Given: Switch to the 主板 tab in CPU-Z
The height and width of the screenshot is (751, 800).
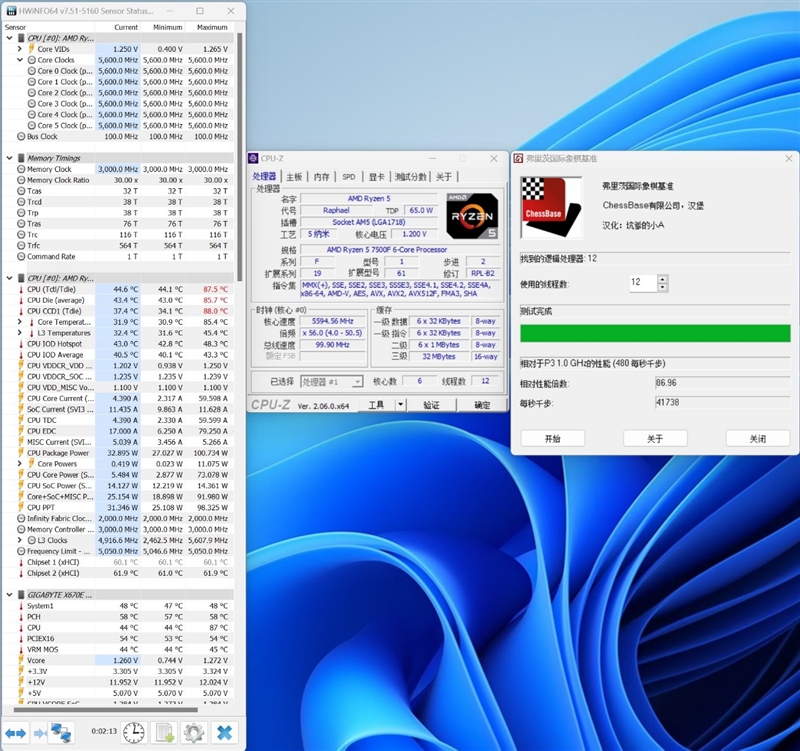Looking at the screenshot, I should tap(294, 177).
